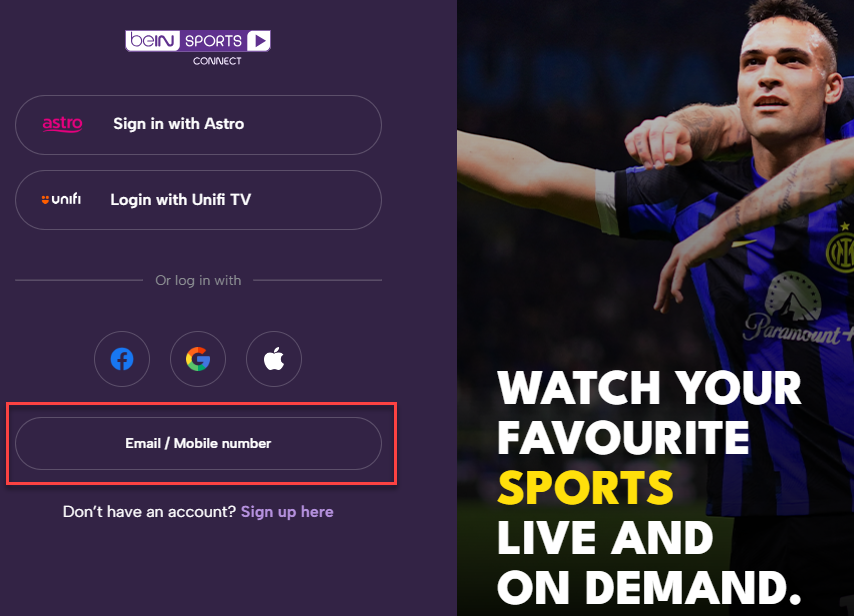Screen dimensions: 854x616
Task: Click the CONNECT label under the logo
Action: (217, 61)
